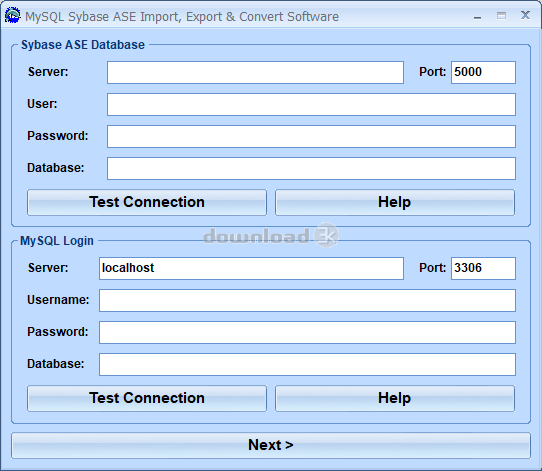Click the Next > button
542x471 pixels.
tap(271, 445)
